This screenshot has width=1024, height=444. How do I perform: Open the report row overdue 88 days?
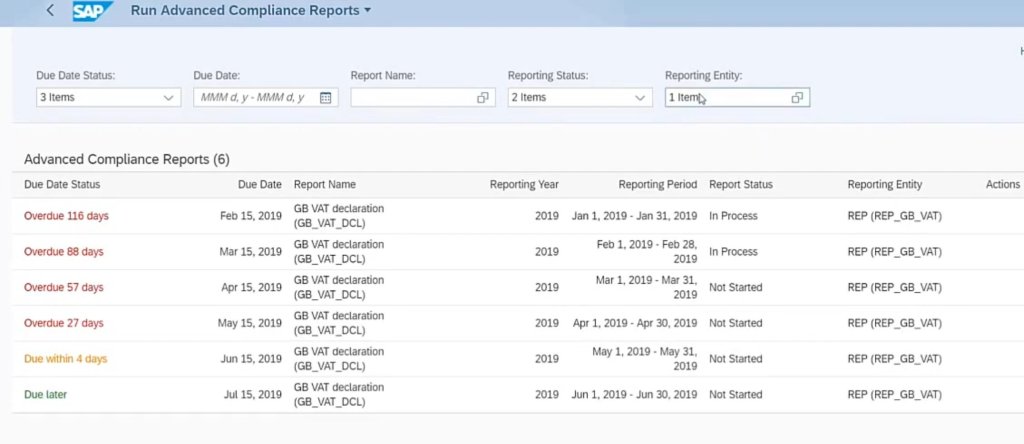click(63, 252)
